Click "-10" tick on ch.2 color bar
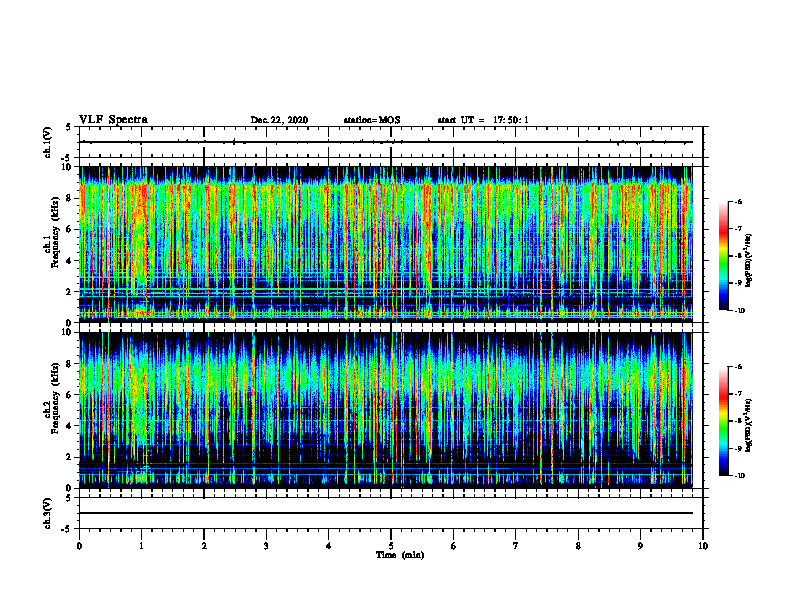Screen dimensions: 792x612 [739, 476]
